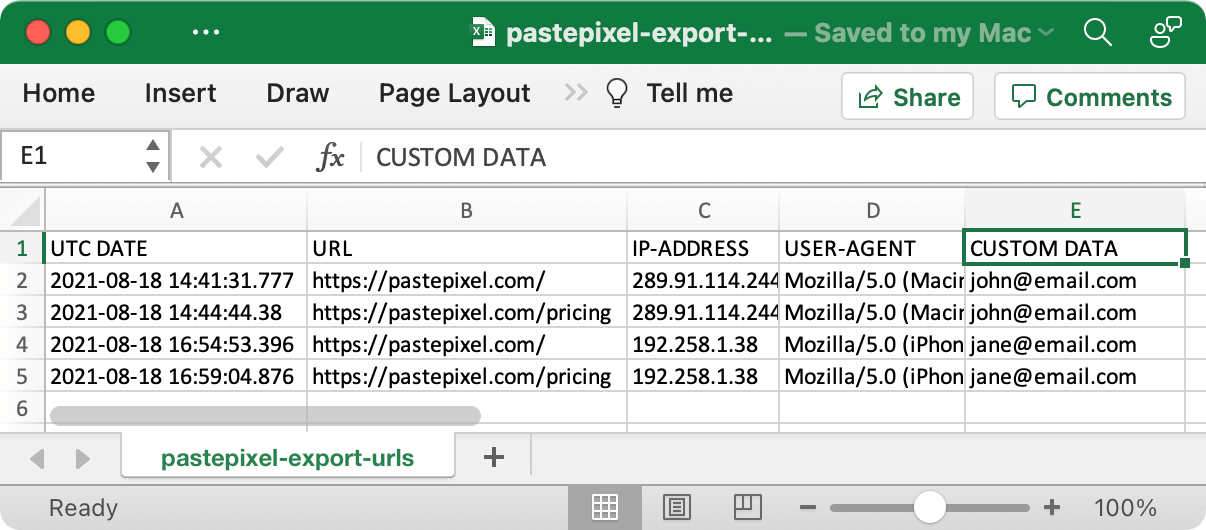This screenshot has height=530, width=1206.
Task: Select the CUSTOM DATA cell E1
Action: point(1075,248)
